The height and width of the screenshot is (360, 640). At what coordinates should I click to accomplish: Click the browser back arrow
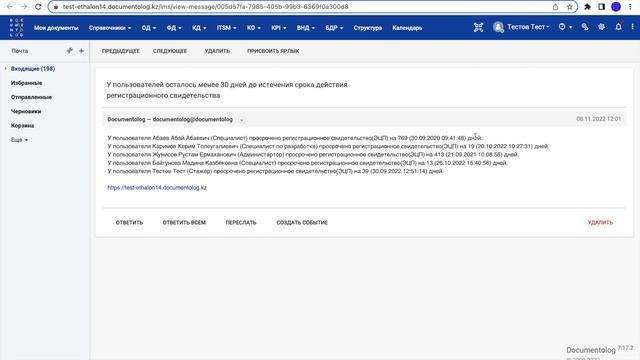(x=9, y=7)
